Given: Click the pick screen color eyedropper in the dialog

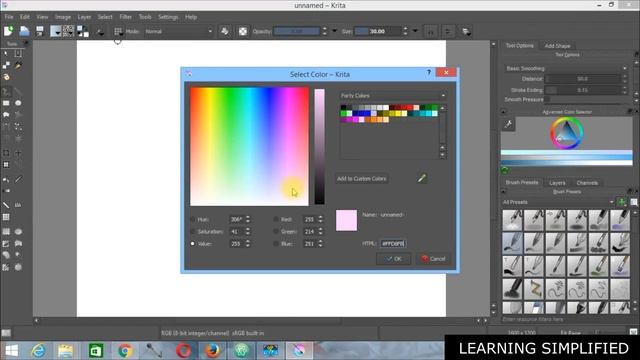Looking at the screenshot, I should pos(422,178).
